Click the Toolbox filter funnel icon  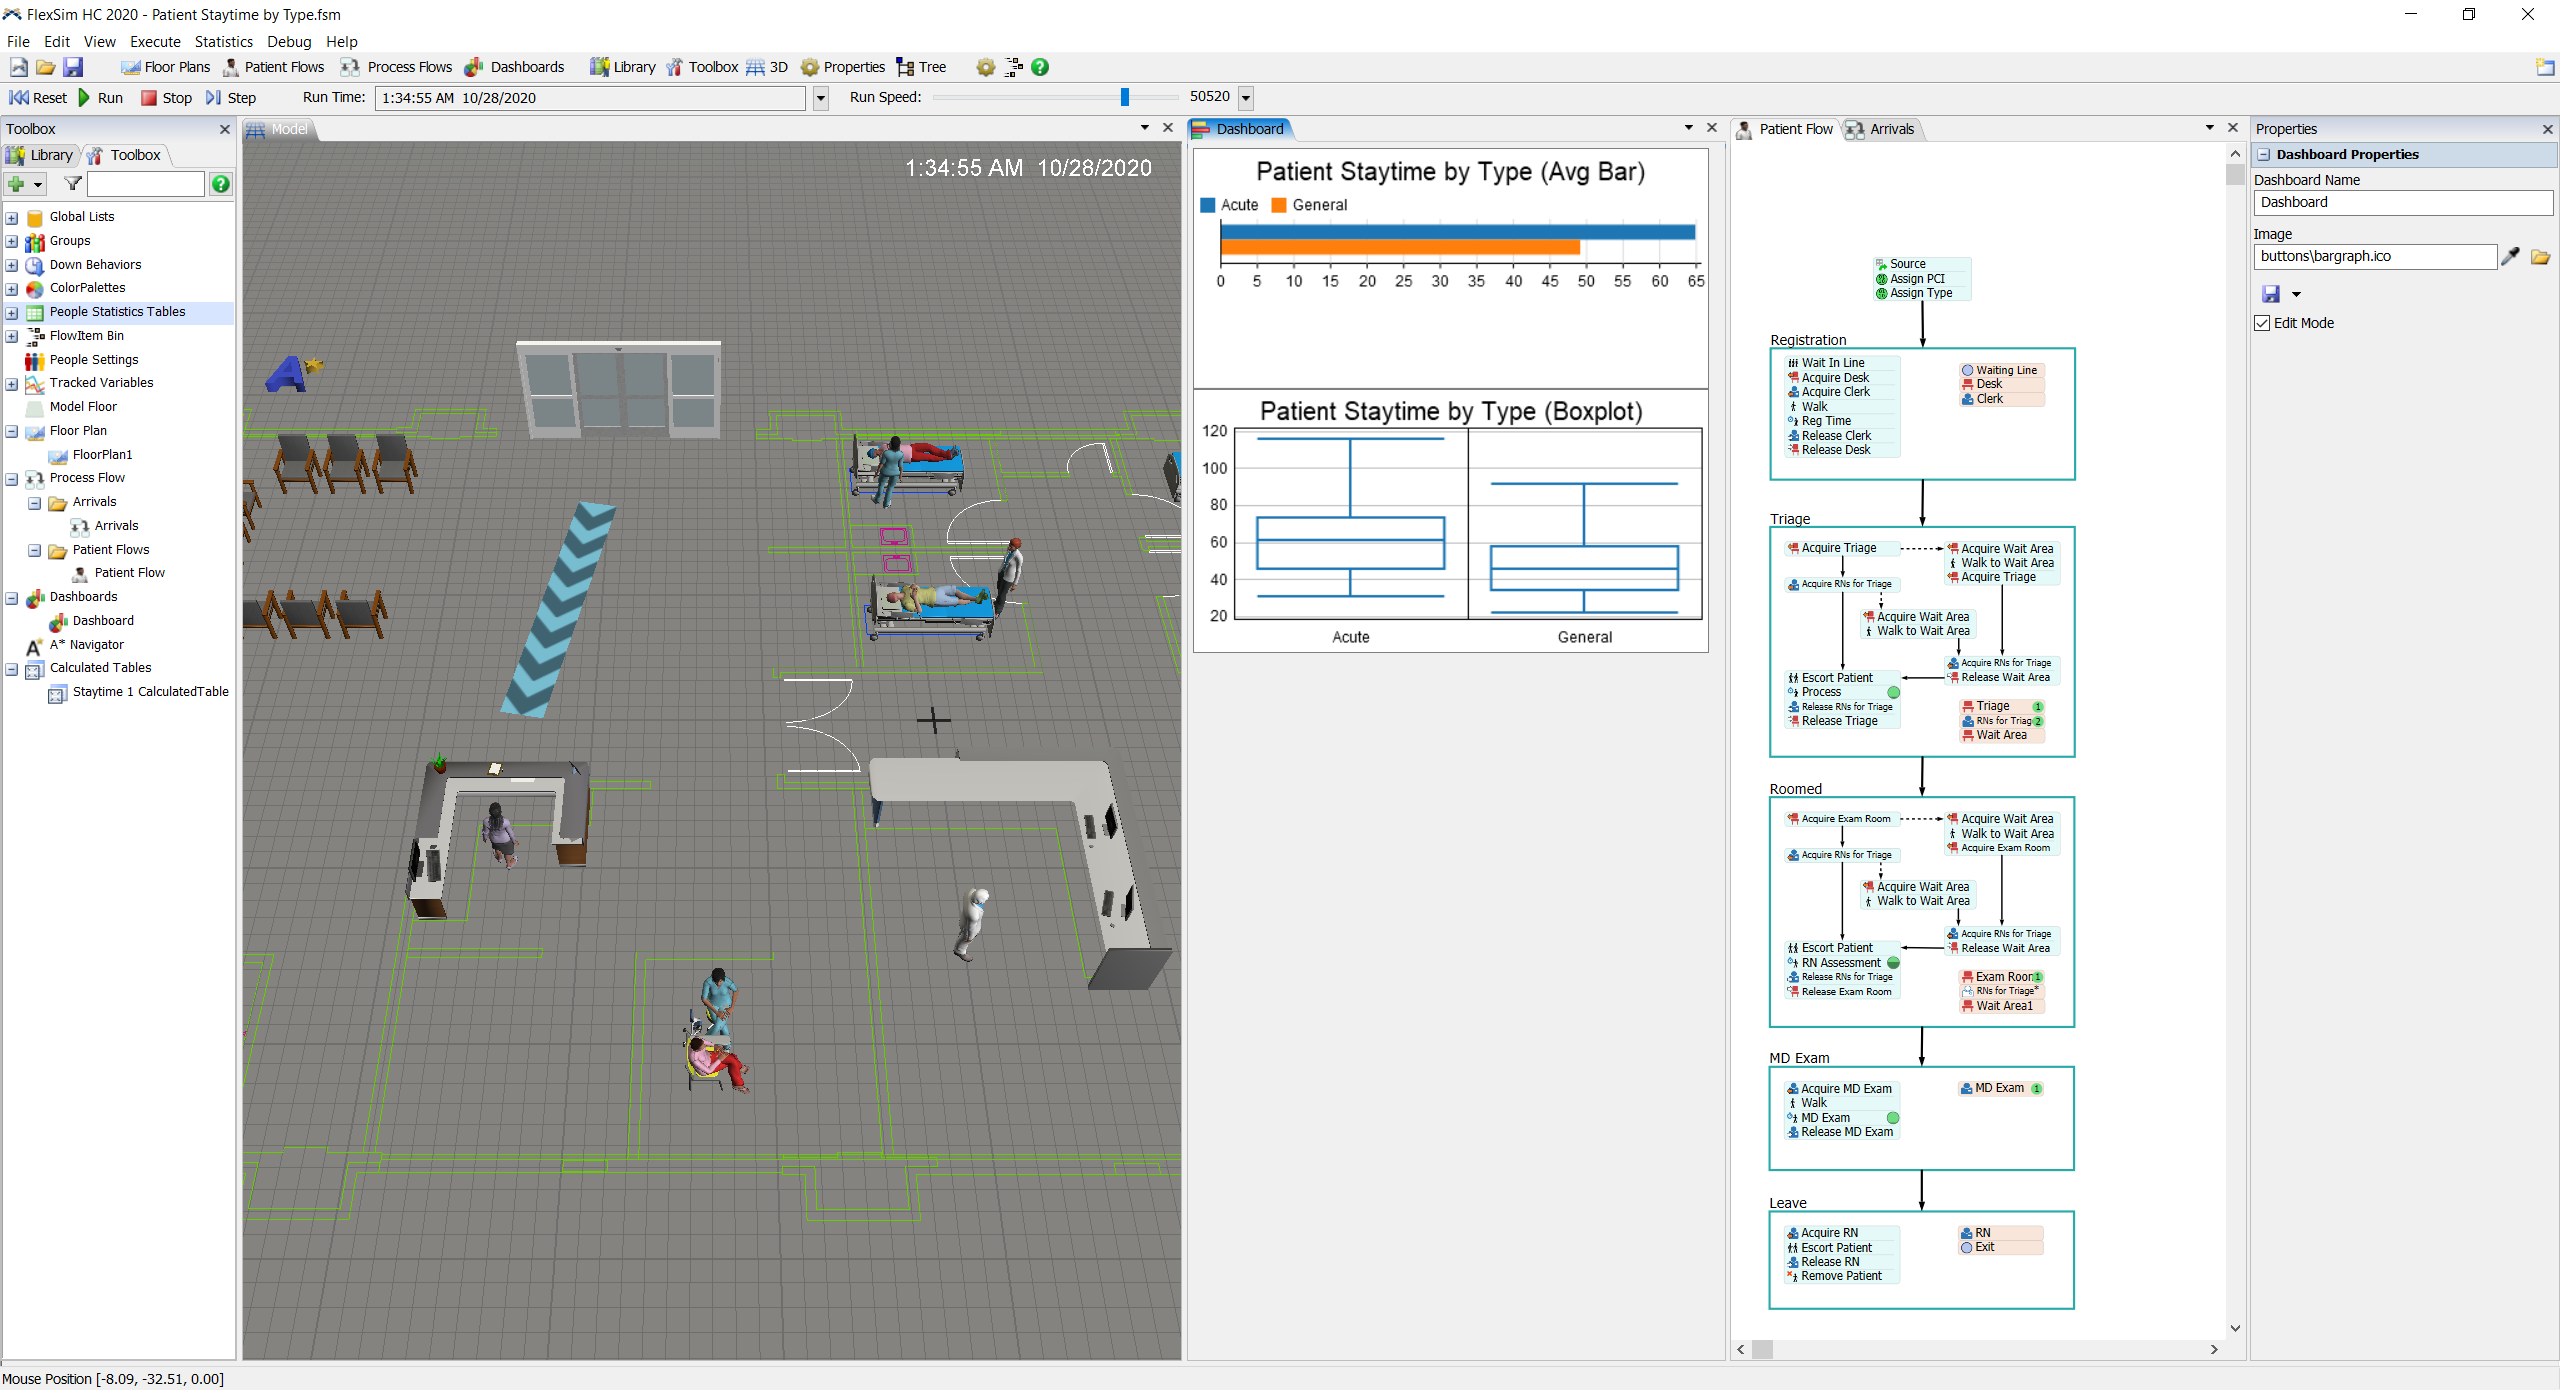(72, 184)
